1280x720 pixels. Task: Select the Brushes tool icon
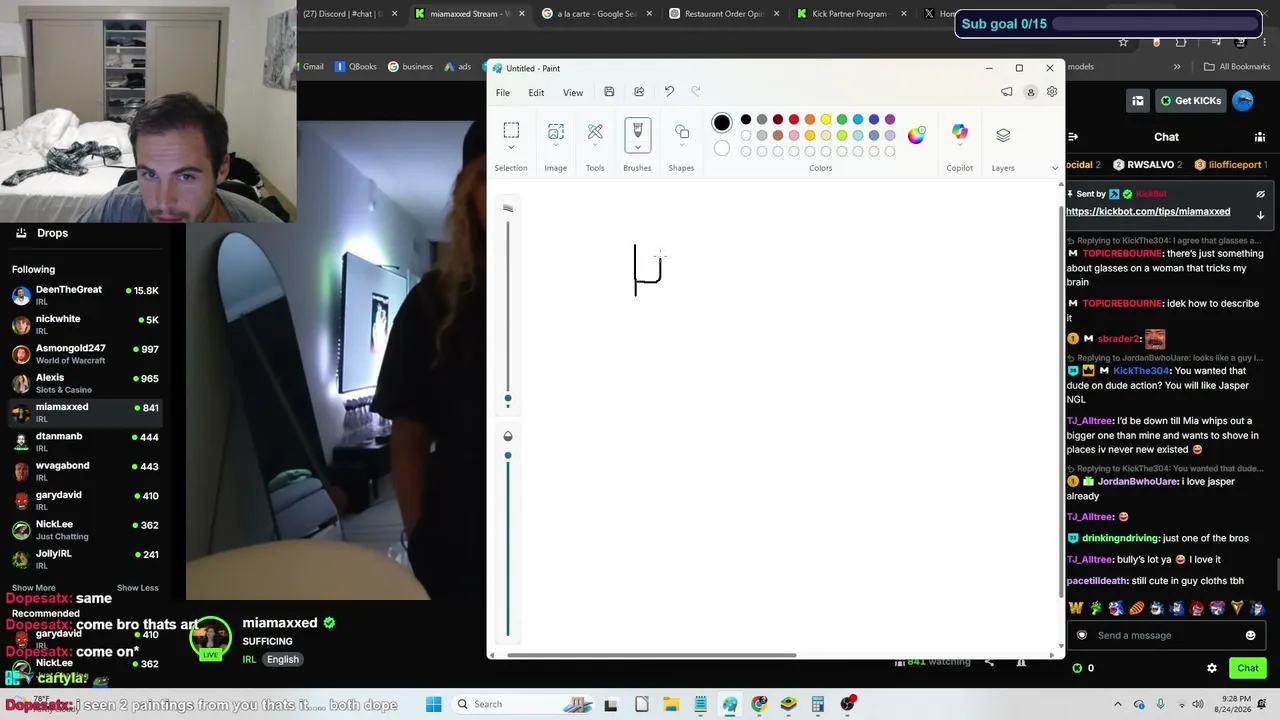point(637,130)
